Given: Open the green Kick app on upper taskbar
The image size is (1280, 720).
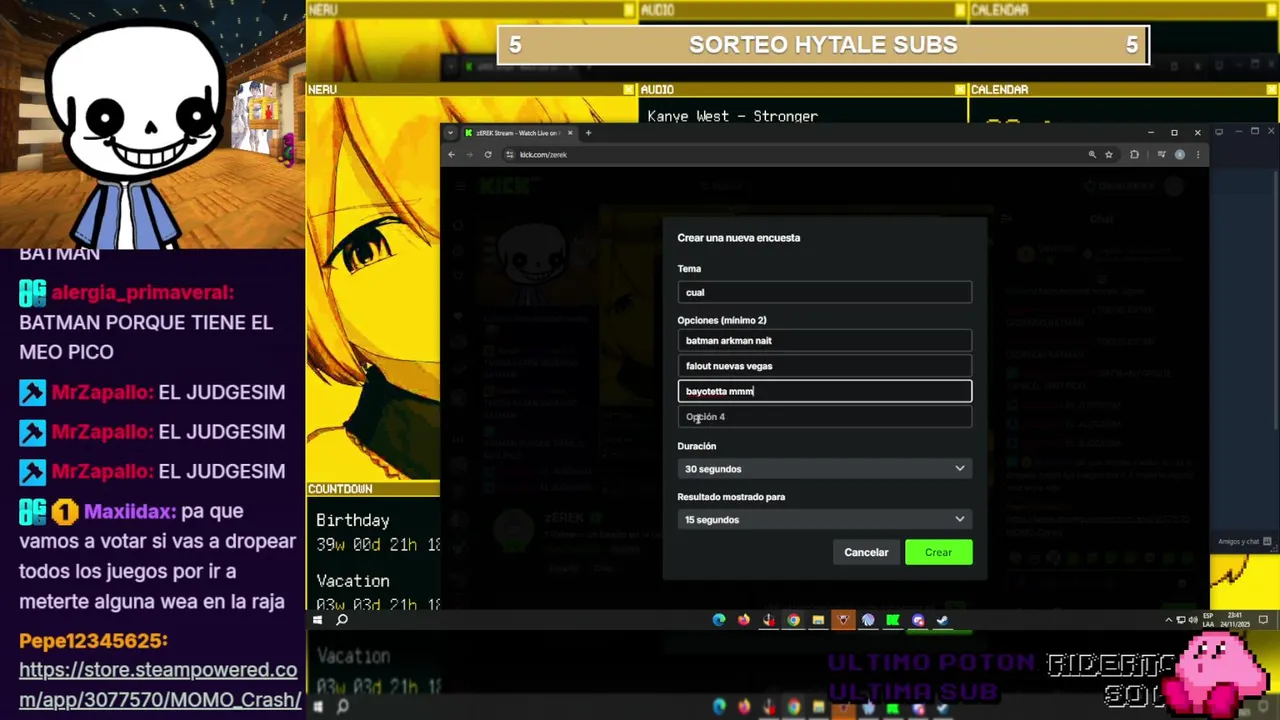Looking at the screenshot, I should 893,620.
